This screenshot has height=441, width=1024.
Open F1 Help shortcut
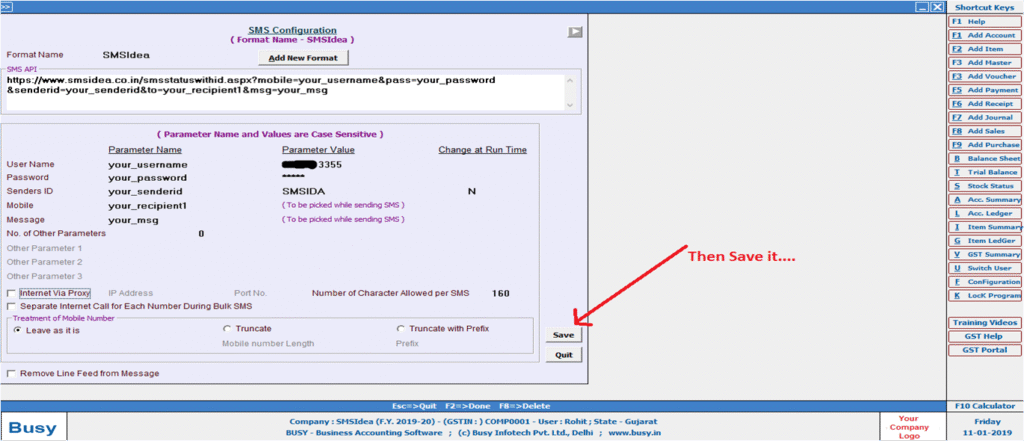click(985, 21)
